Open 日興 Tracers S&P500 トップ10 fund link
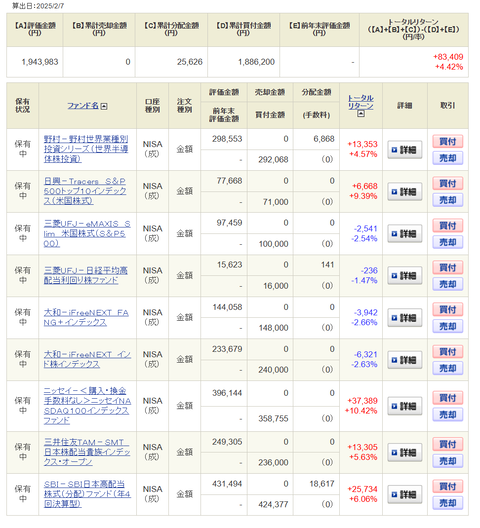 85,191
